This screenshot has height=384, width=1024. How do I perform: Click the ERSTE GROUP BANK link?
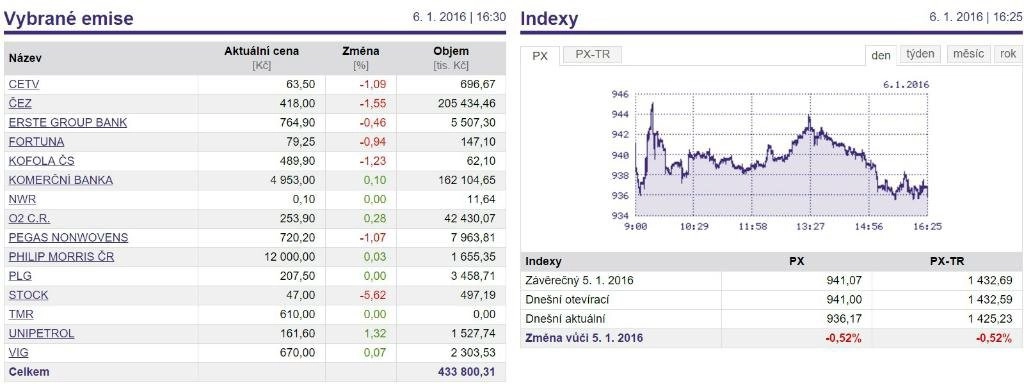68,123
